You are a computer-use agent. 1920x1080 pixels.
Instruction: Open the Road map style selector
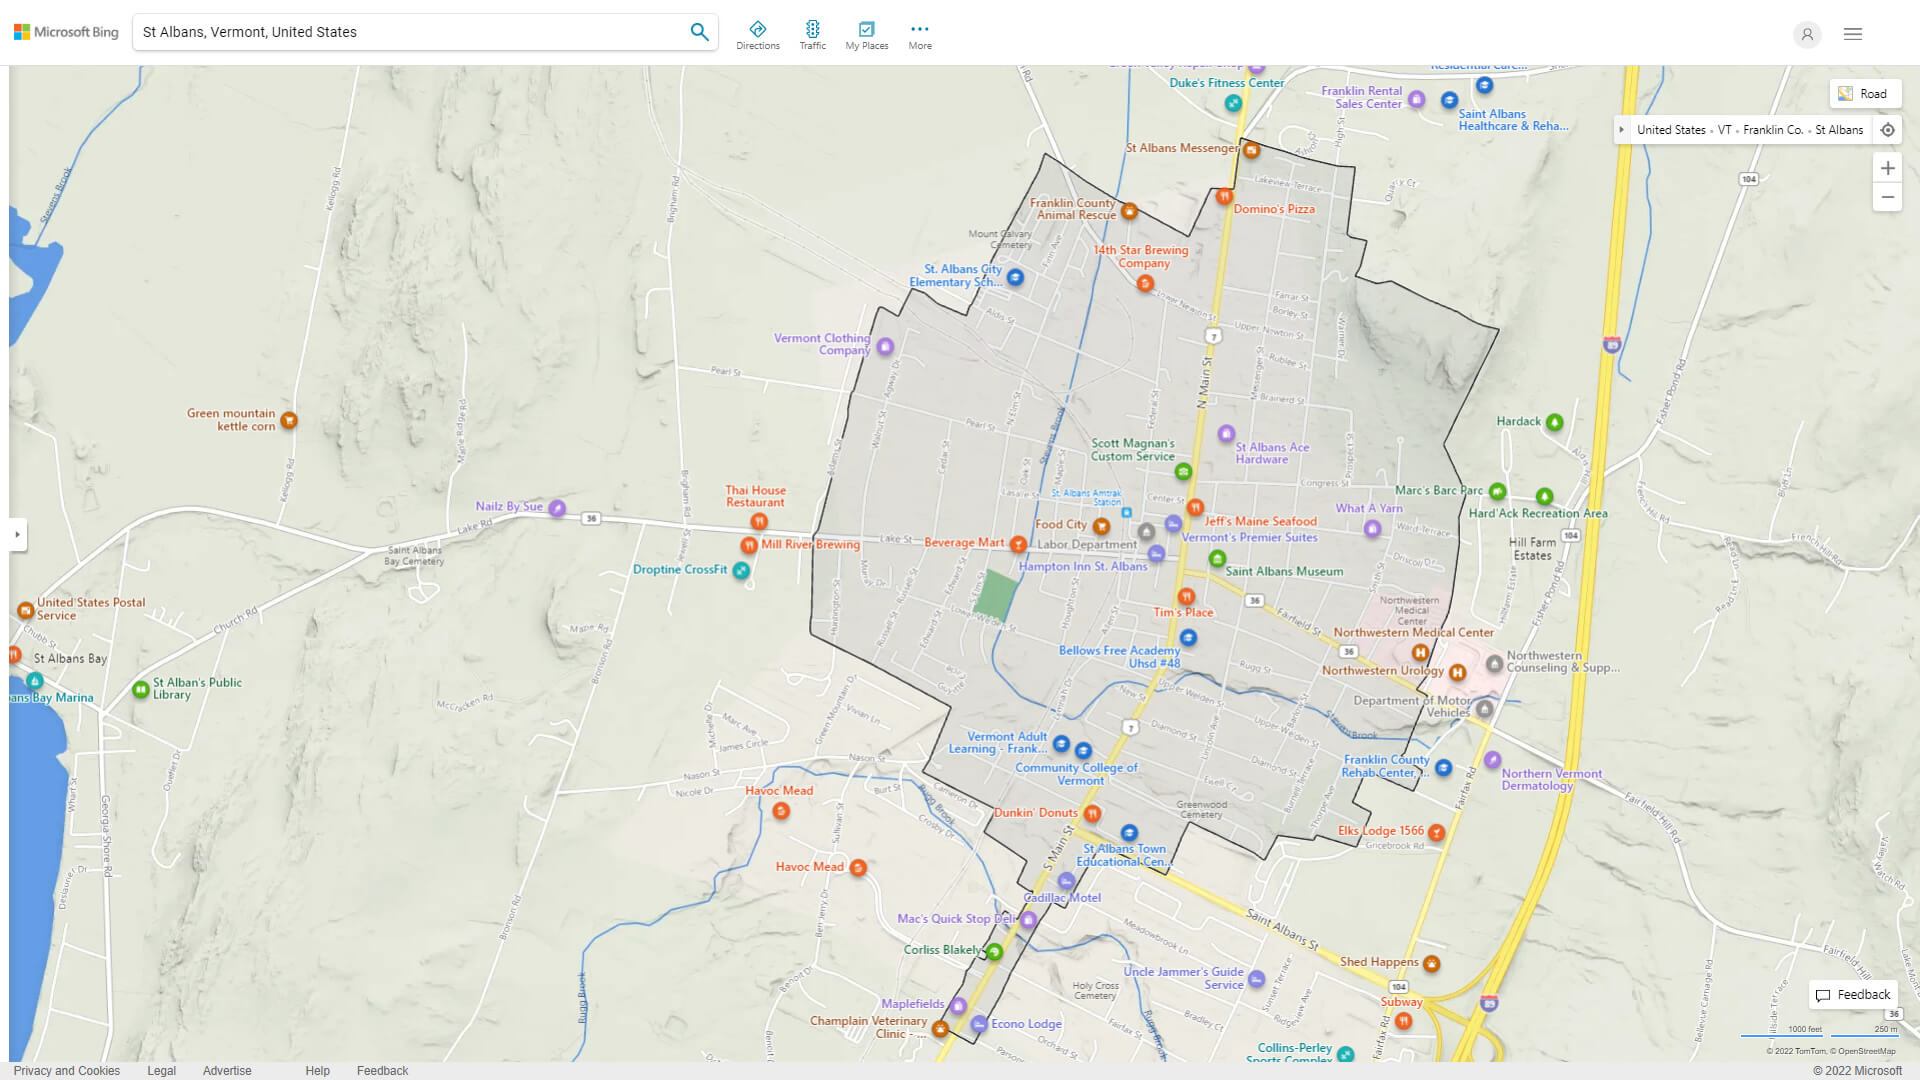[1866, 93]
